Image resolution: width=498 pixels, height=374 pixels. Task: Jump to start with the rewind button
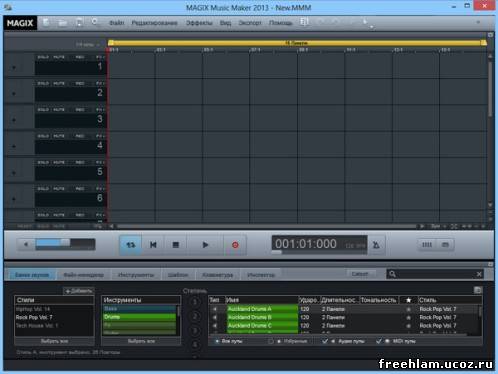(x=153, y=245)
